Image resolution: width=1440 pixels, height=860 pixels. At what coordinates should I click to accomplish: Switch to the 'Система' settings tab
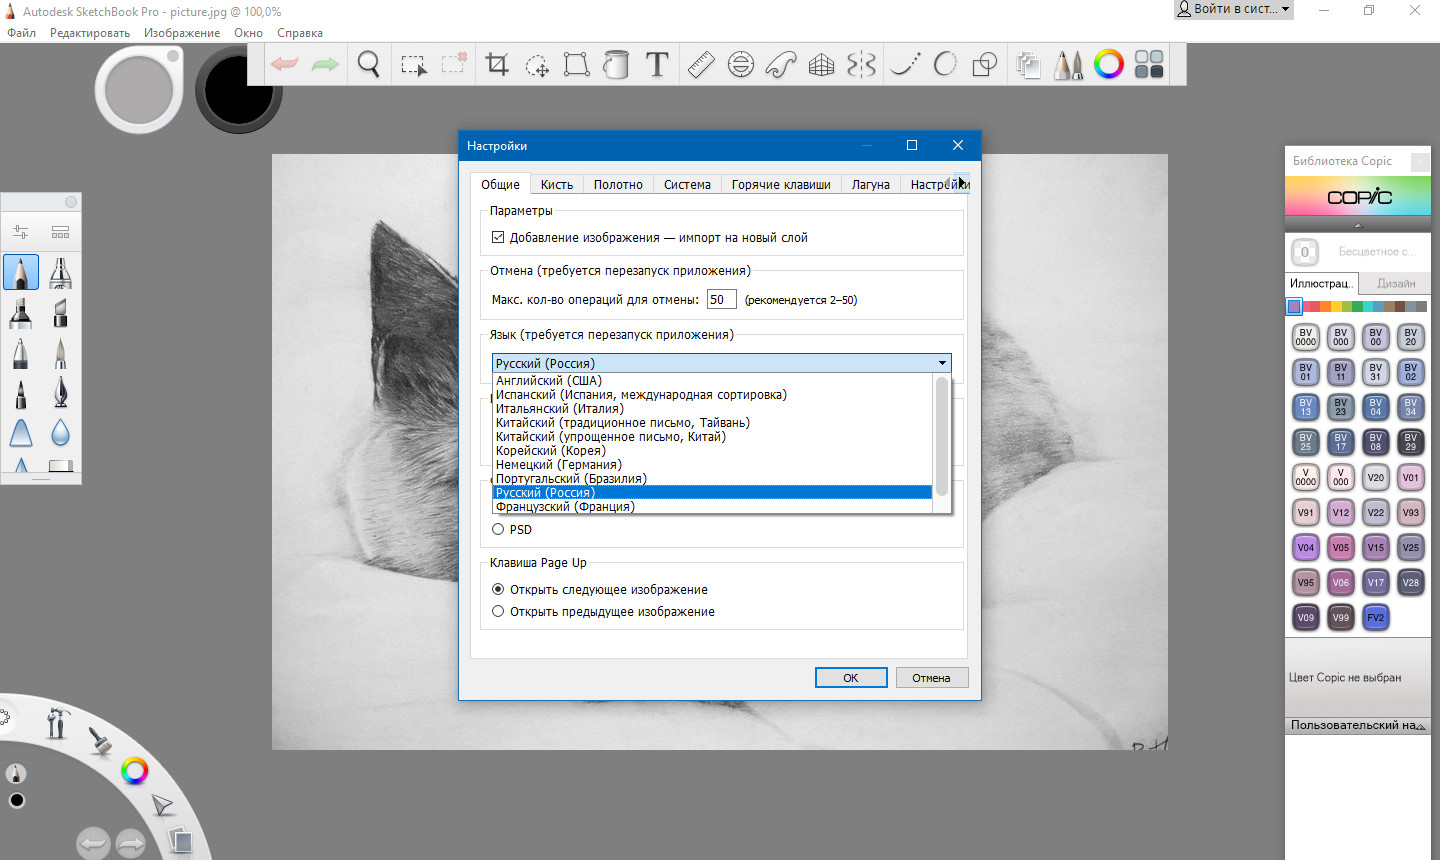pyautogui.click(x=687, y=184)
